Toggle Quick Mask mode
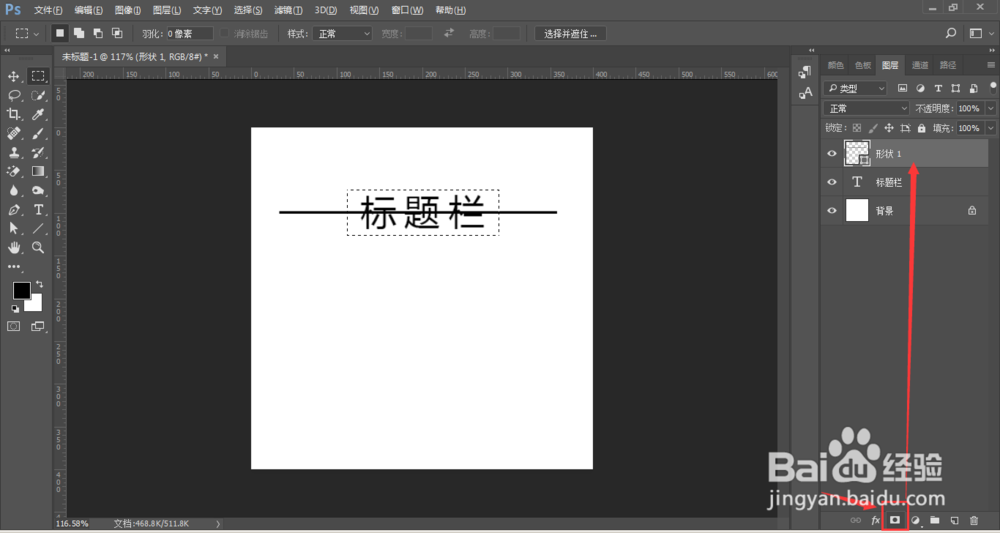 [13, 326]
